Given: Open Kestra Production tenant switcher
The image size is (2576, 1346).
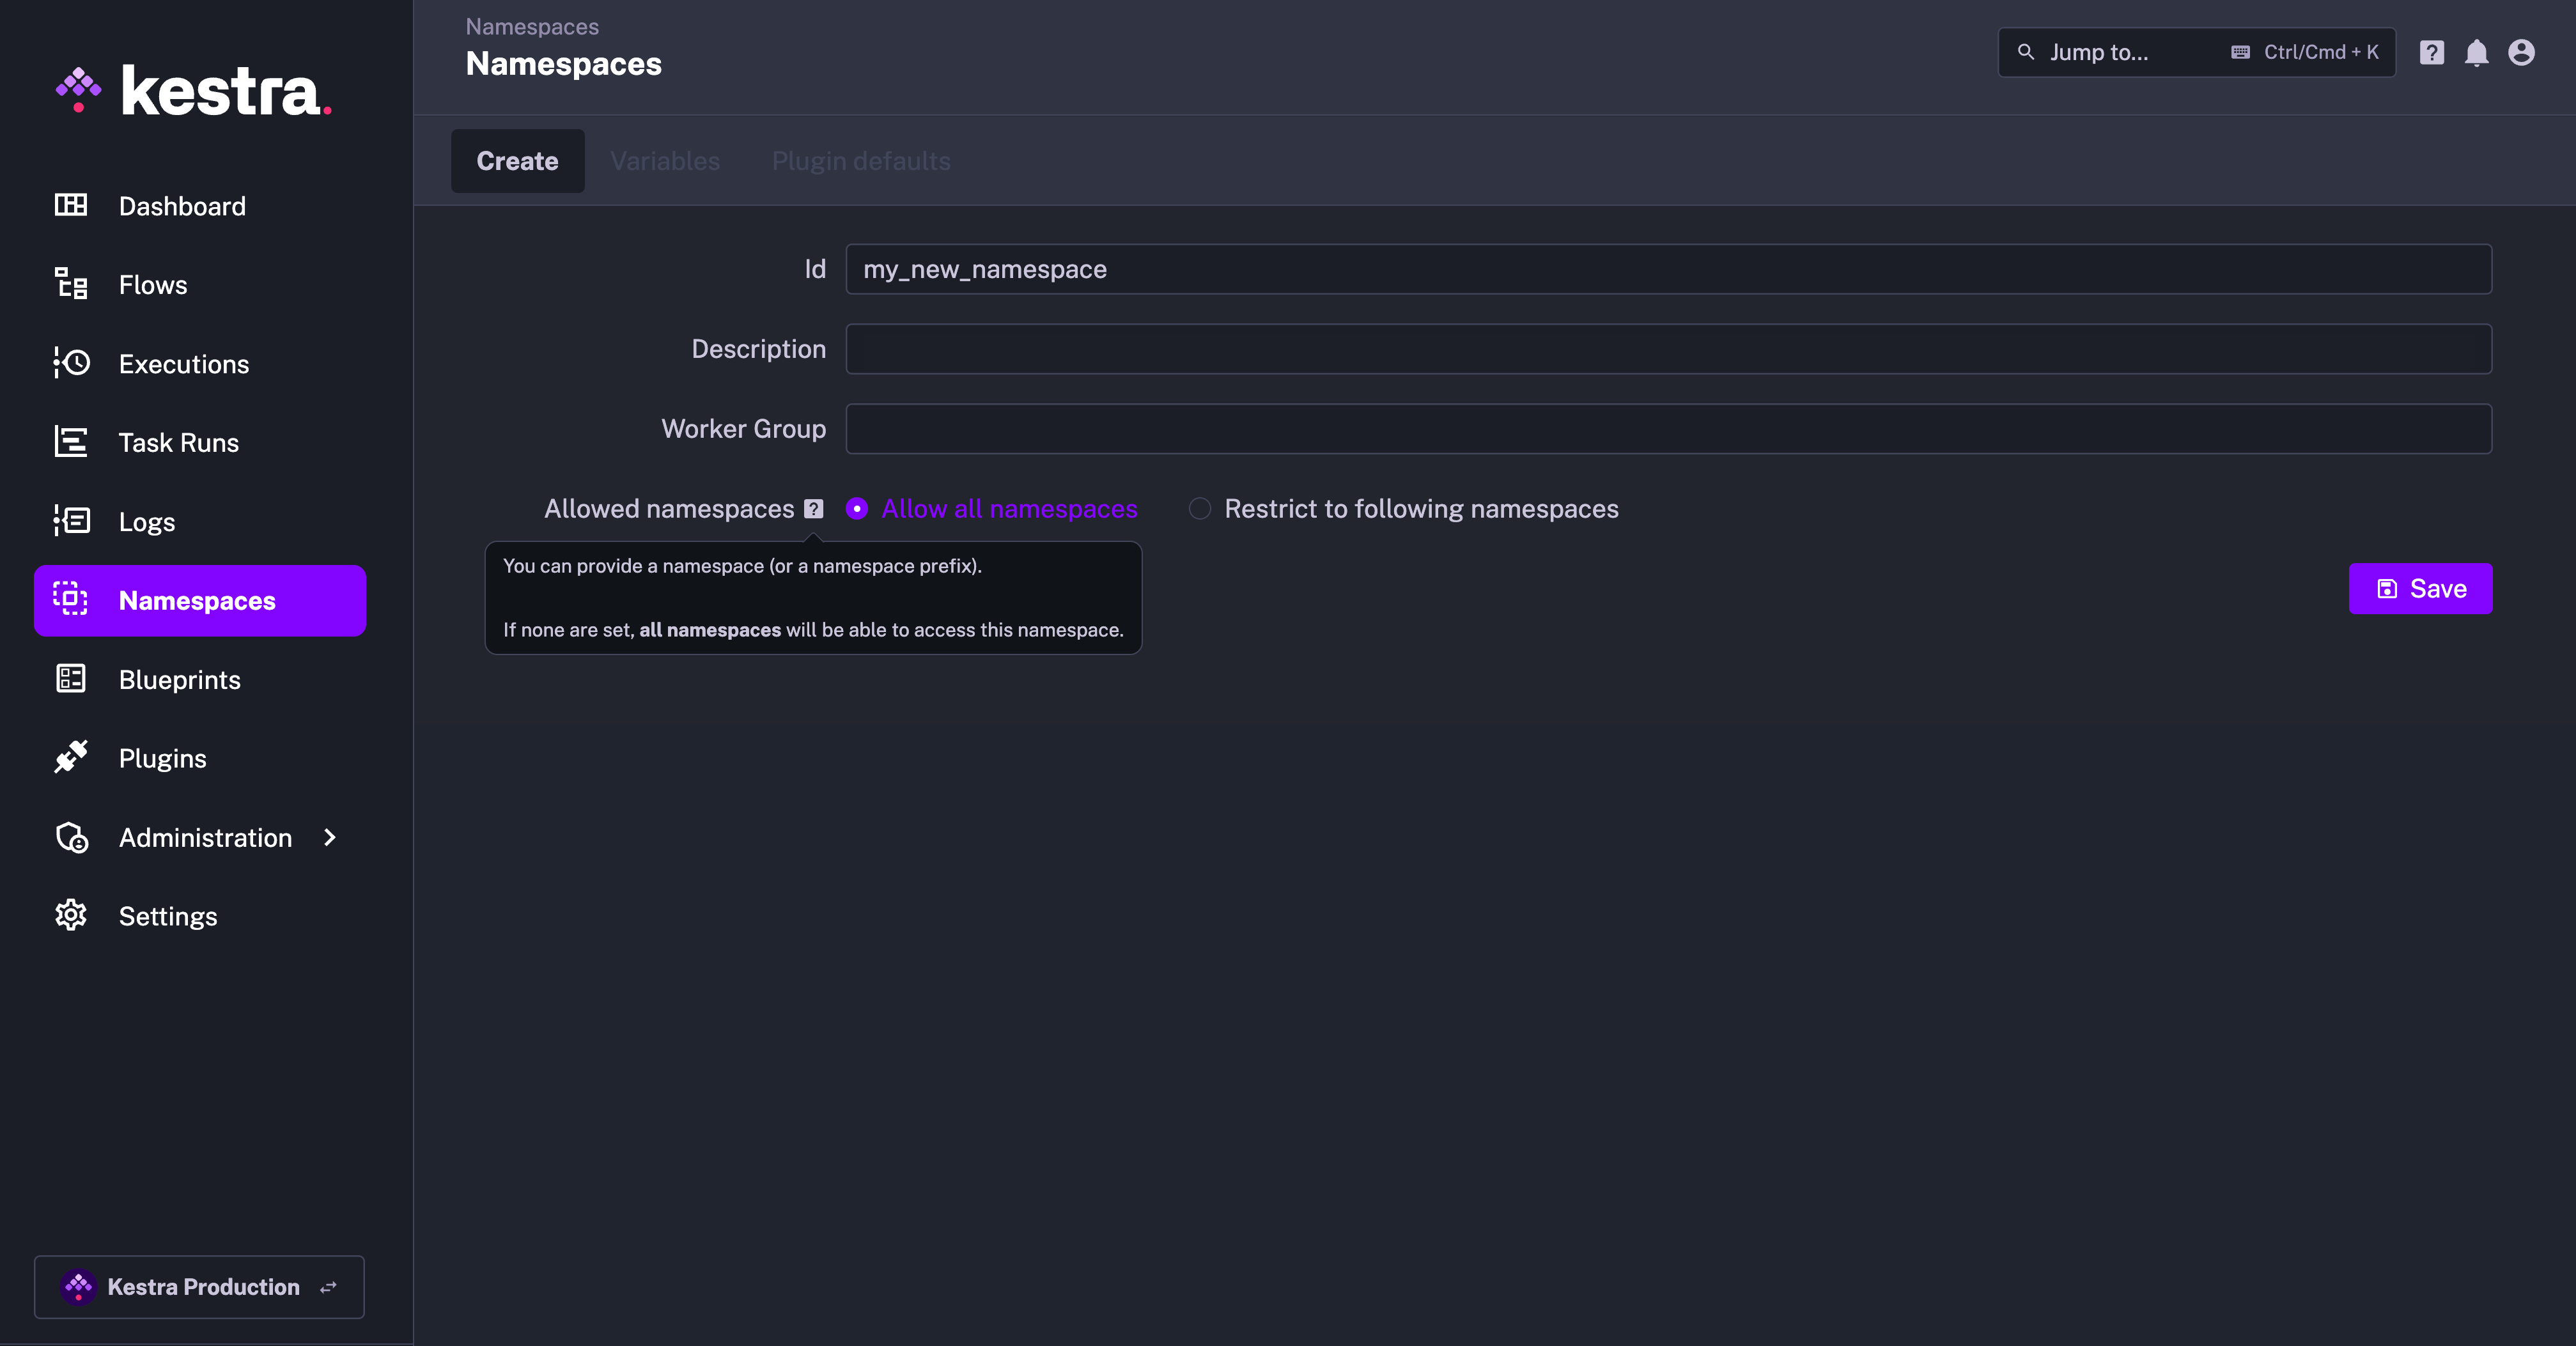Looking at the screenshot, I should (199, 1287).
